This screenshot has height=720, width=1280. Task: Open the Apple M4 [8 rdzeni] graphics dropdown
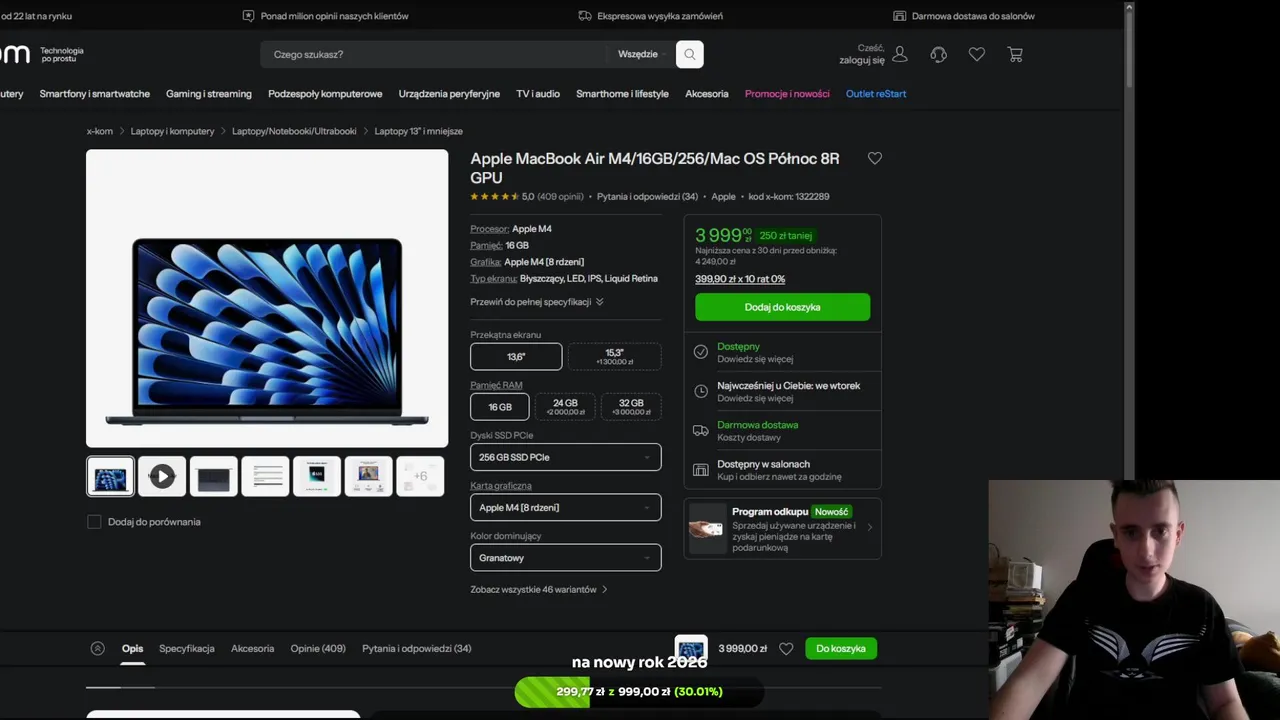[566, 507]
